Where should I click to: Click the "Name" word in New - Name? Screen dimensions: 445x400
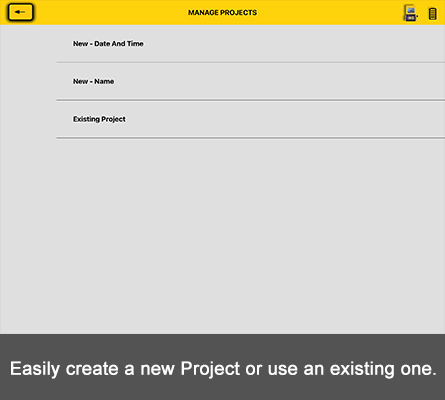104,81
